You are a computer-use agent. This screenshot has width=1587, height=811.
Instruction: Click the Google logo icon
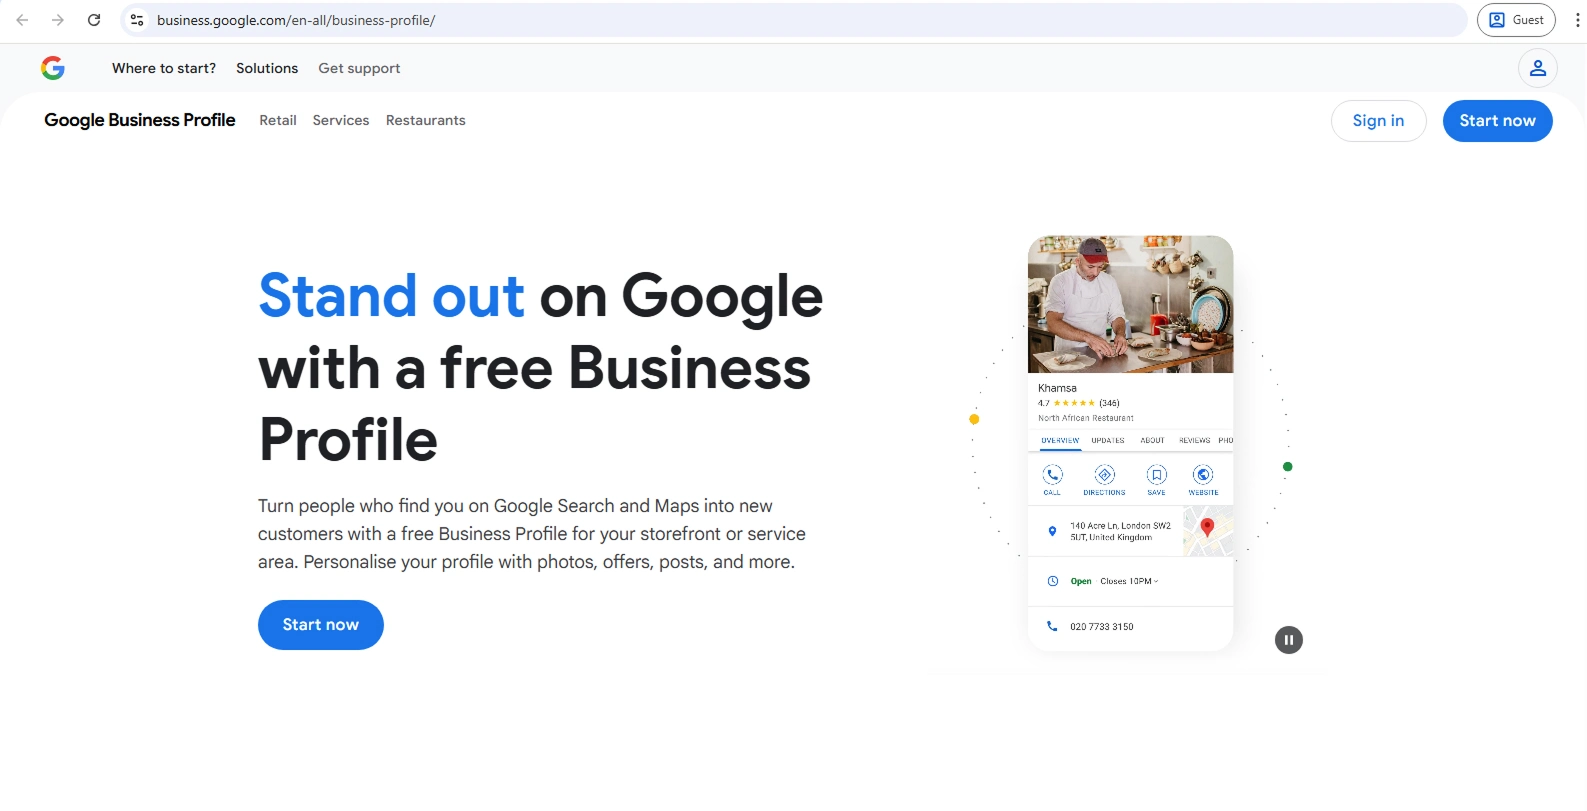[x=53, y=68]
